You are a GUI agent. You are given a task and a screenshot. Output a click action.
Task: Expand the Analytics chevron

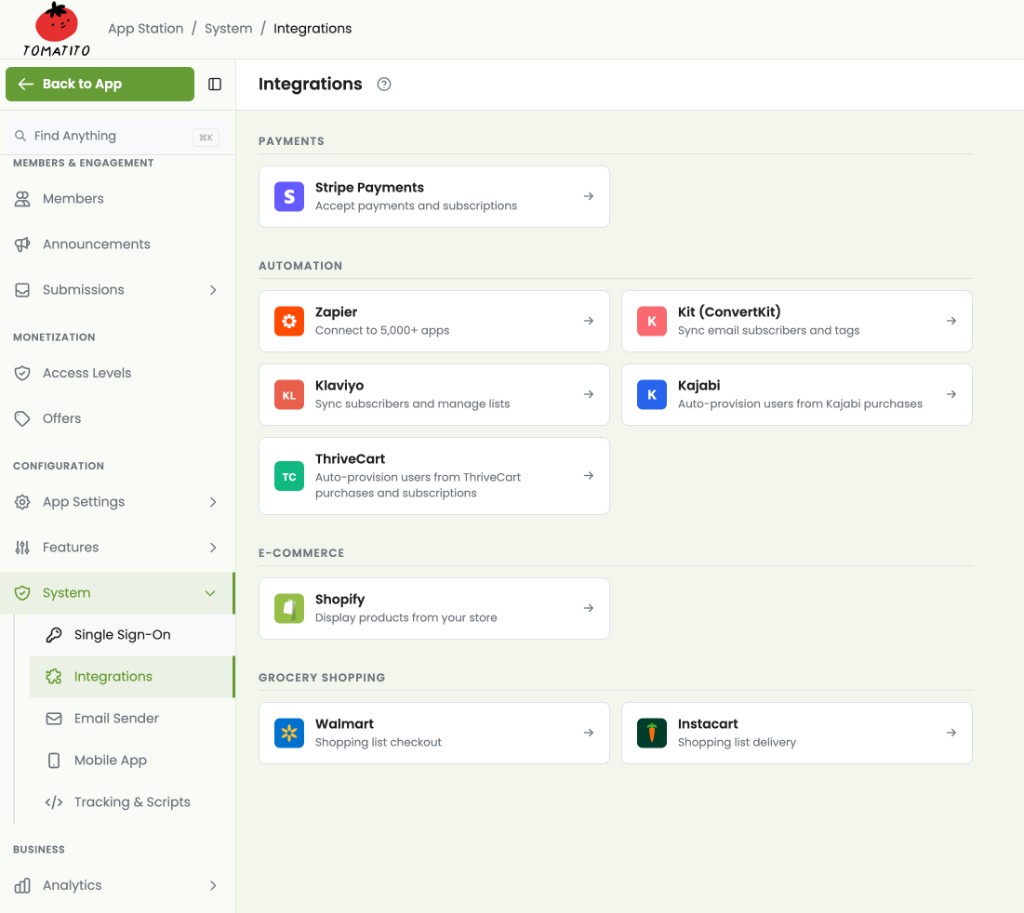tap(213, 886)
